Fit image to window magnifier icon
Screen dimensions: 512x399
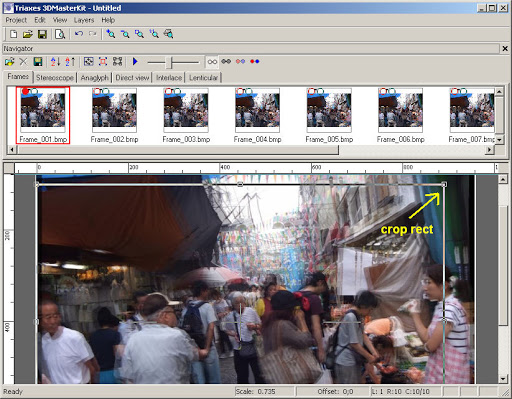tap(169, 34)
